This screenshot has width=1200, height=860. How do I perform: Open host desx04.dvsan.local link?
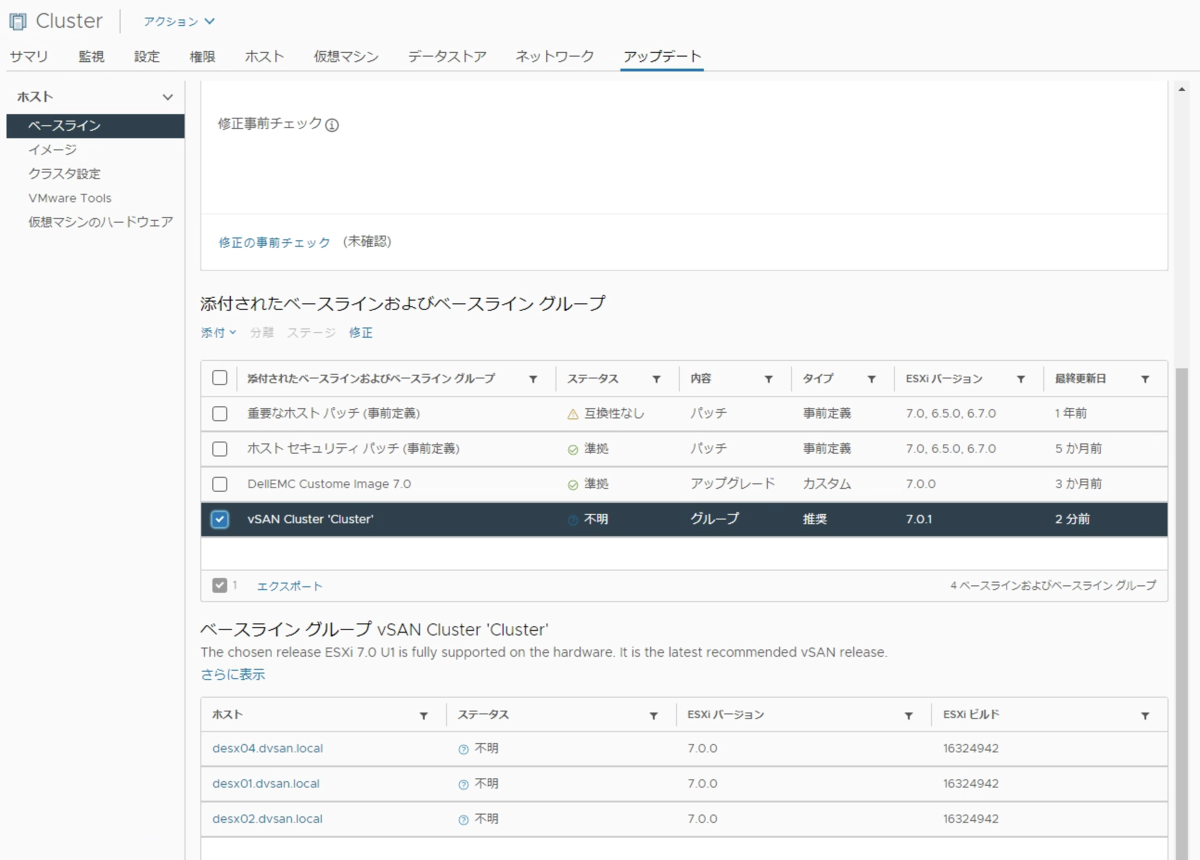point(268,749)
